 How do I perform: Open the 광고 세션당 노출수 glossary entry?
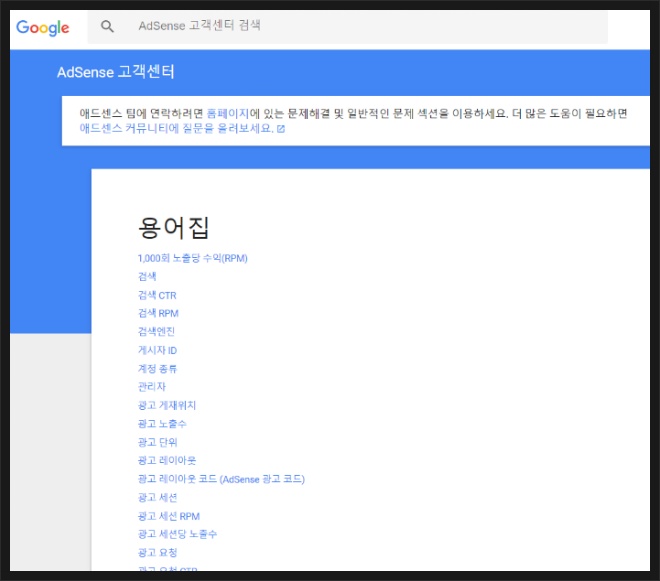point(177,534)
